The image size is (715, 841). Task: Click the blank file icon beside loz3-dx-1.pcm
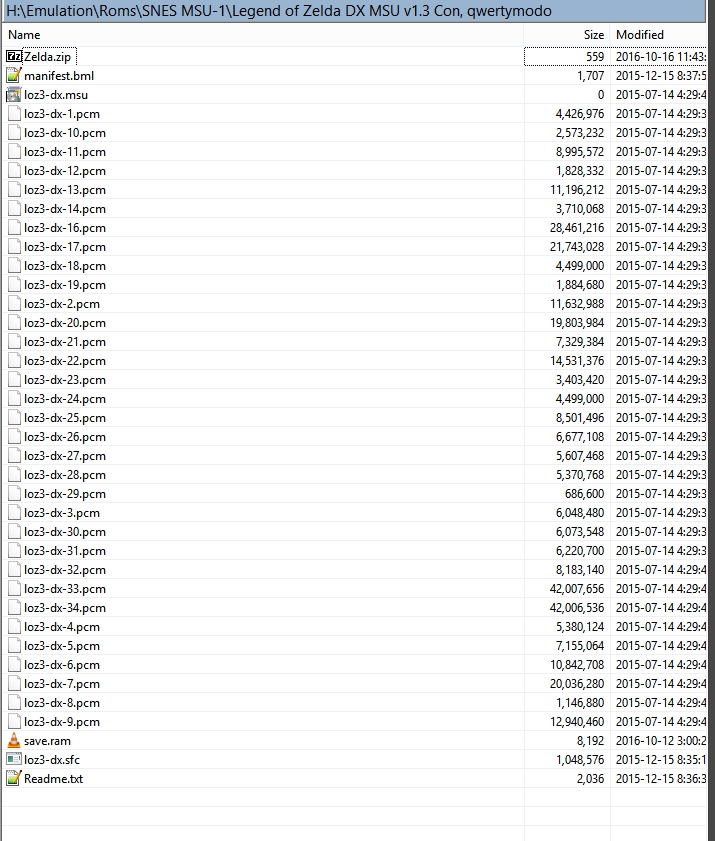point(14,114)
